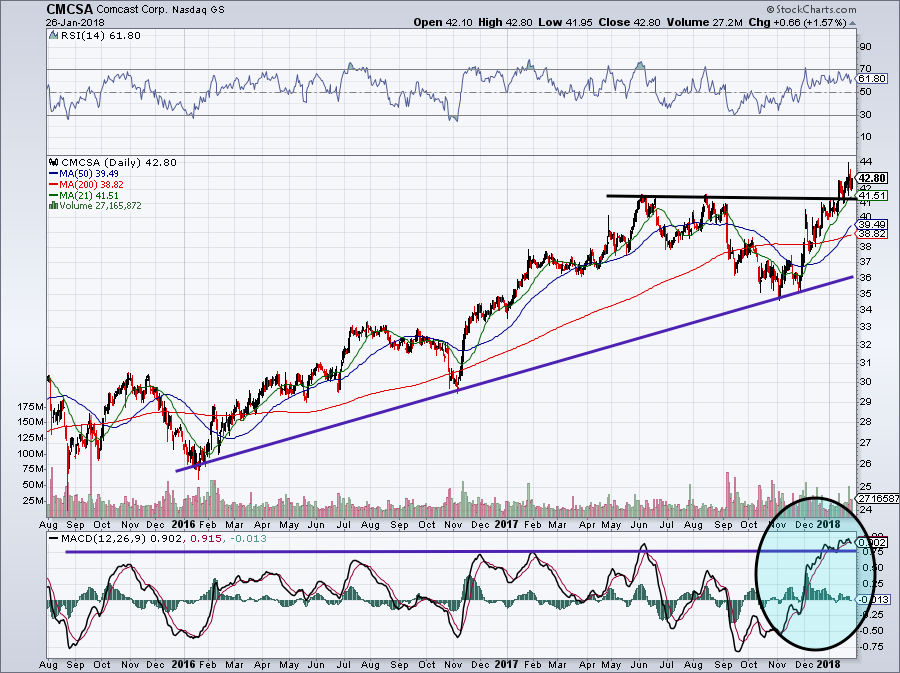Click the up-triangle icon beside the Chg value

point(852,23)
